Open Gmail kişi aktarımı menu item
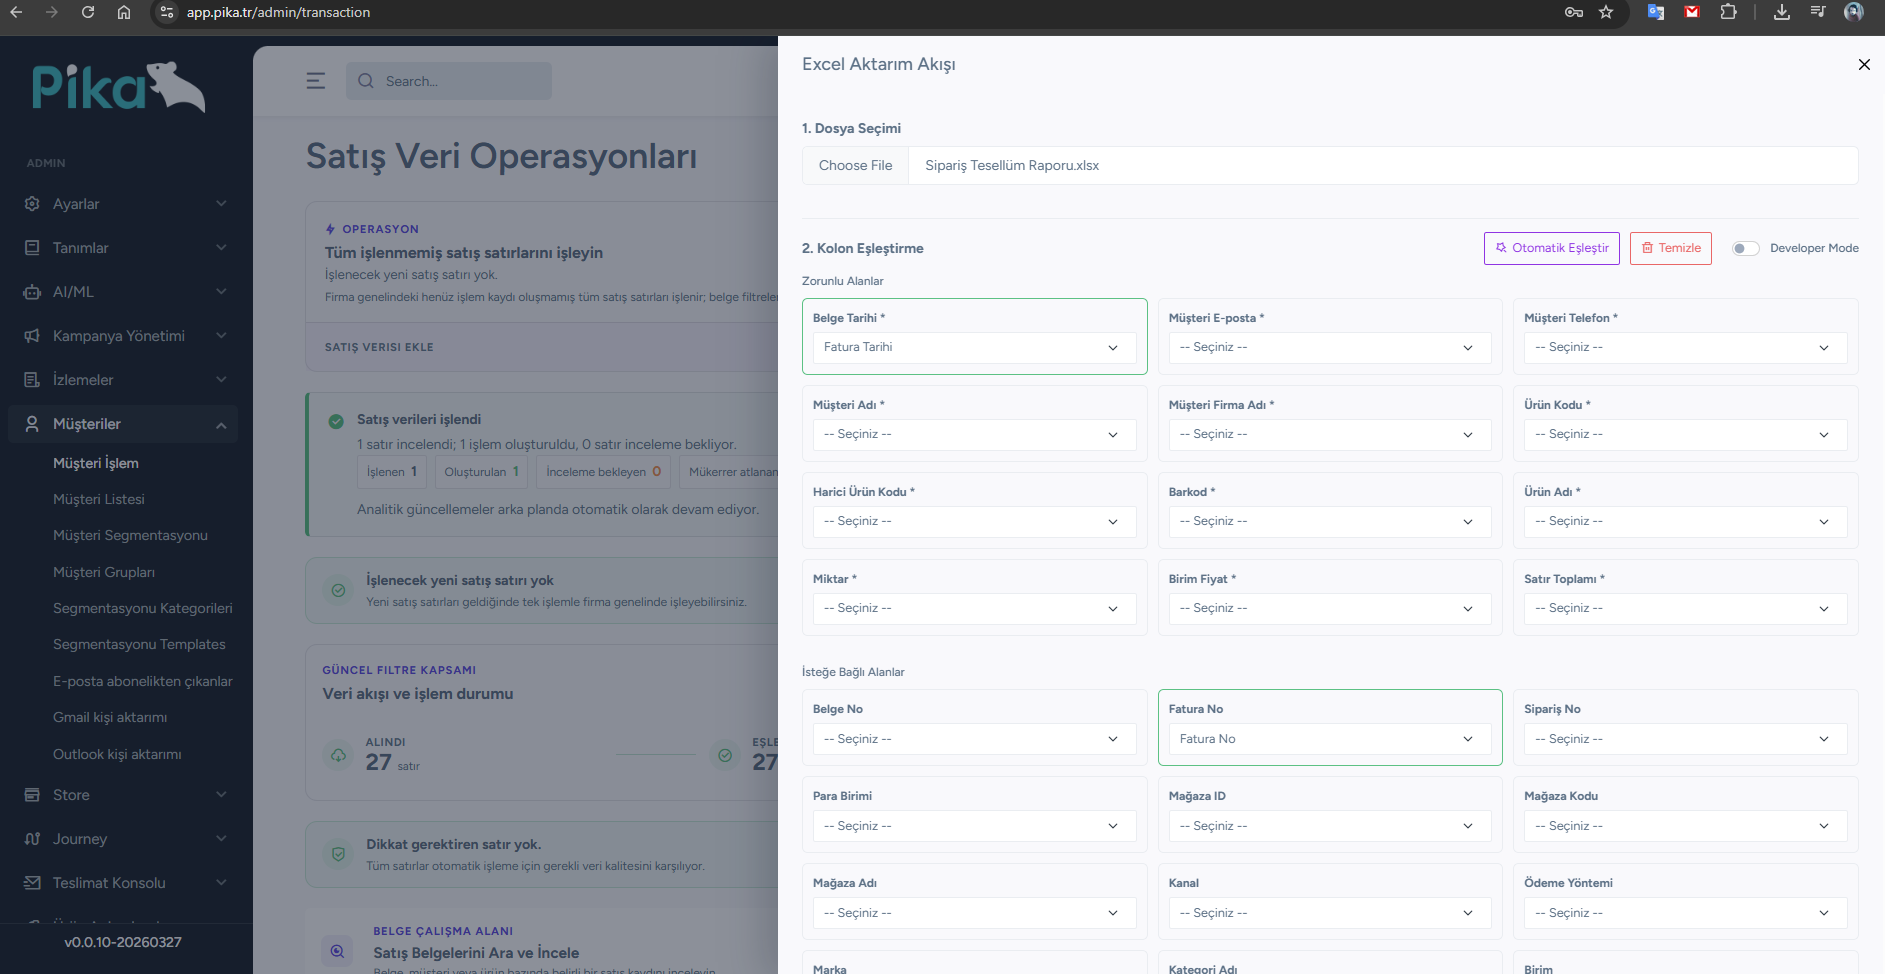The width and height of the screenshot is (1885, 974). click(110, 717)
